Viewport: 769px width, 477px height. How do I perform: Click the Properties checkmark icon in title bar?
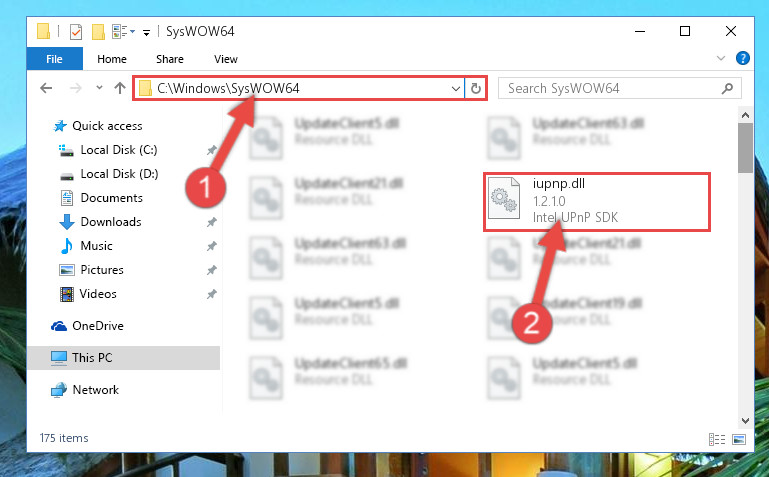(x=76, y=32)
